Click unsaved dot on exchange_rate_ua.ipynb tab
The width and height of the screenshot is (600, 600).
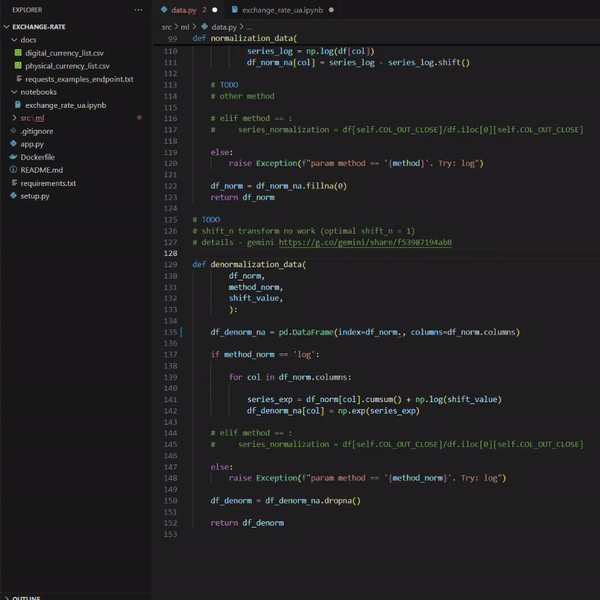point(331,10)
